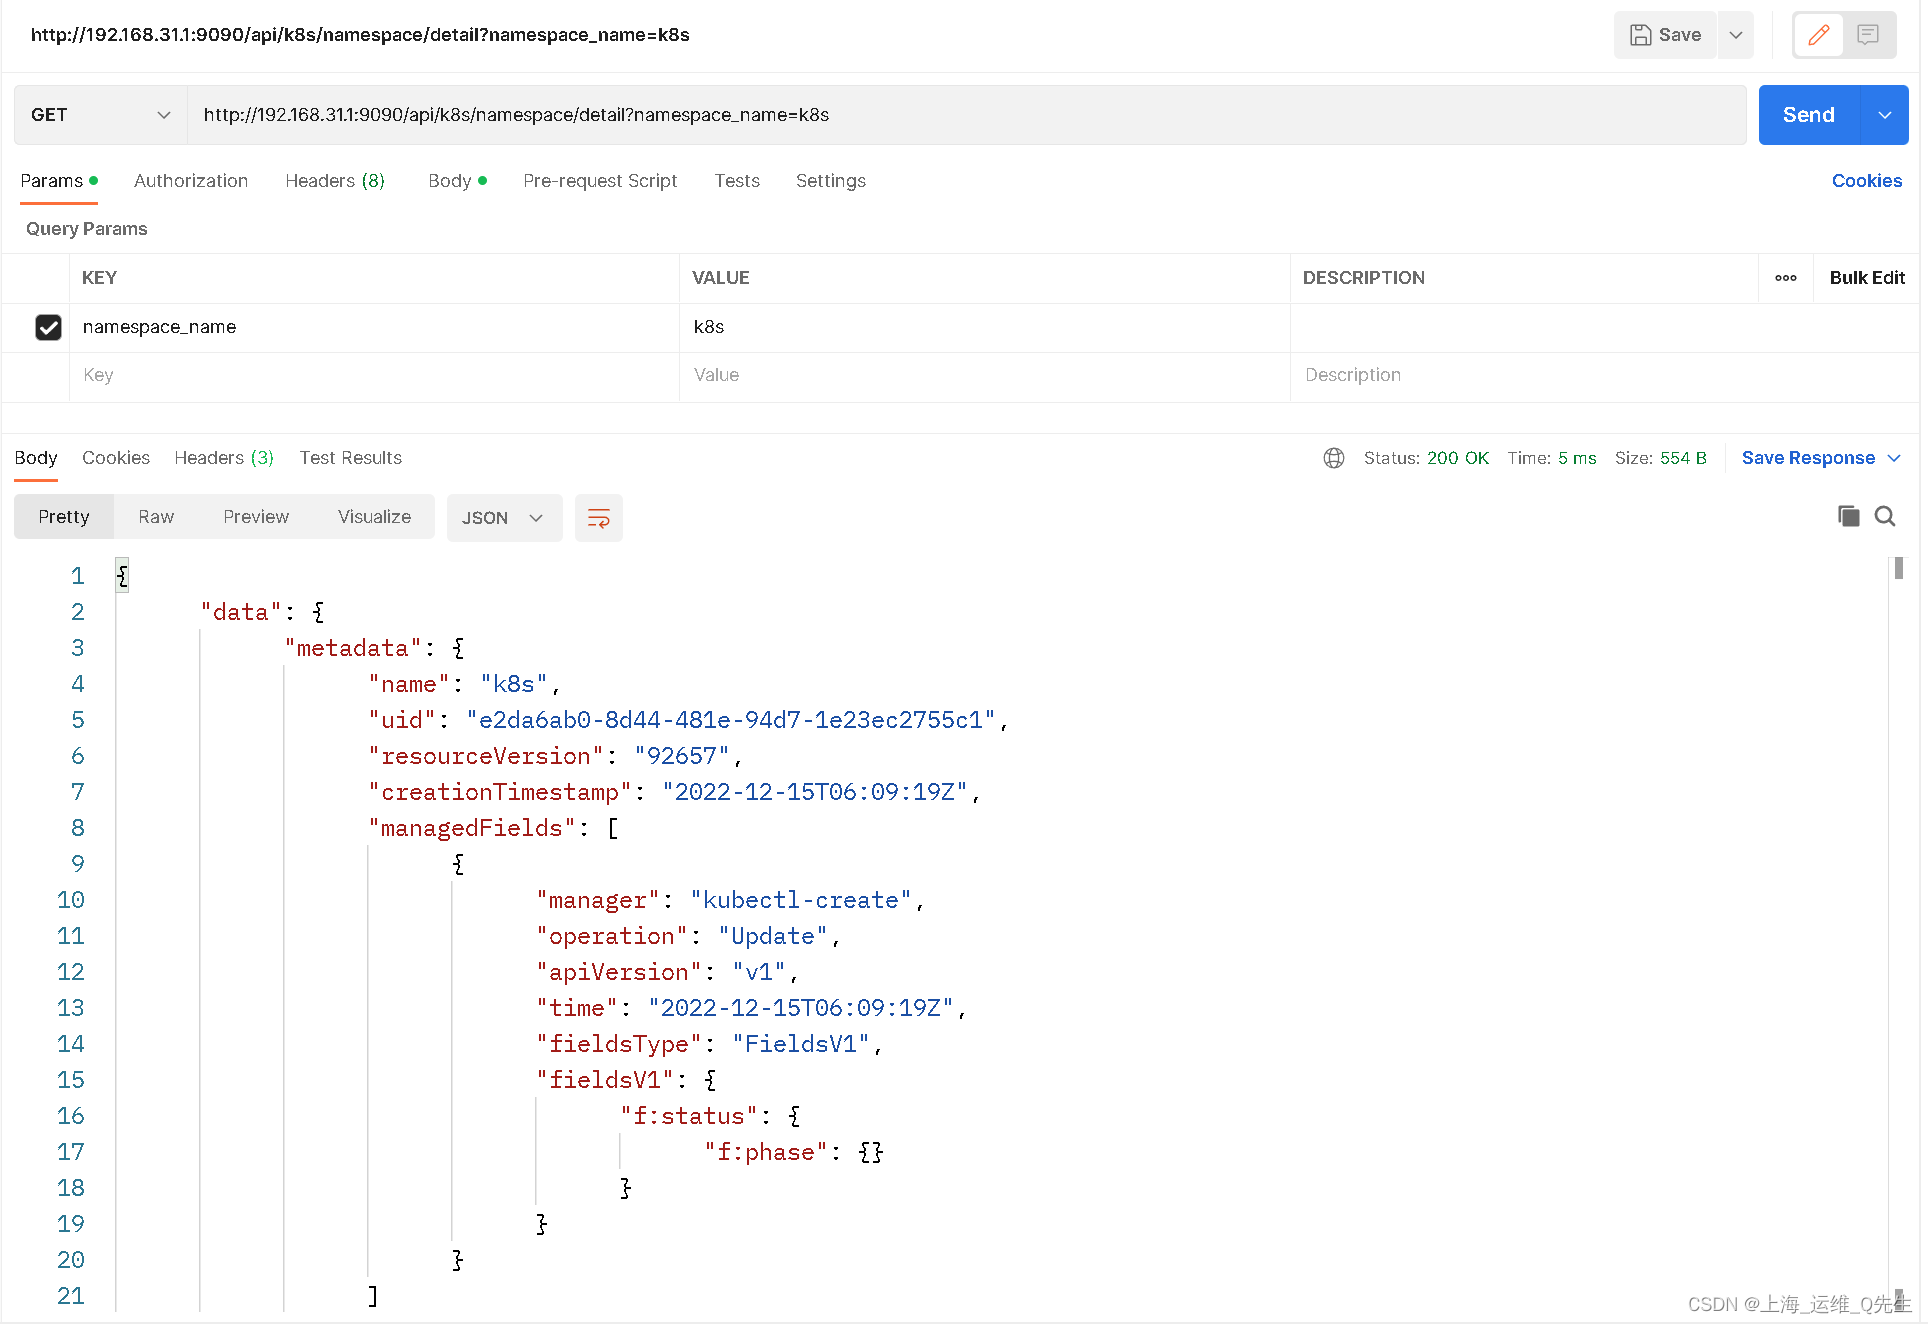
Task: Switch to the Authorization tab
Action: [191, 181]
